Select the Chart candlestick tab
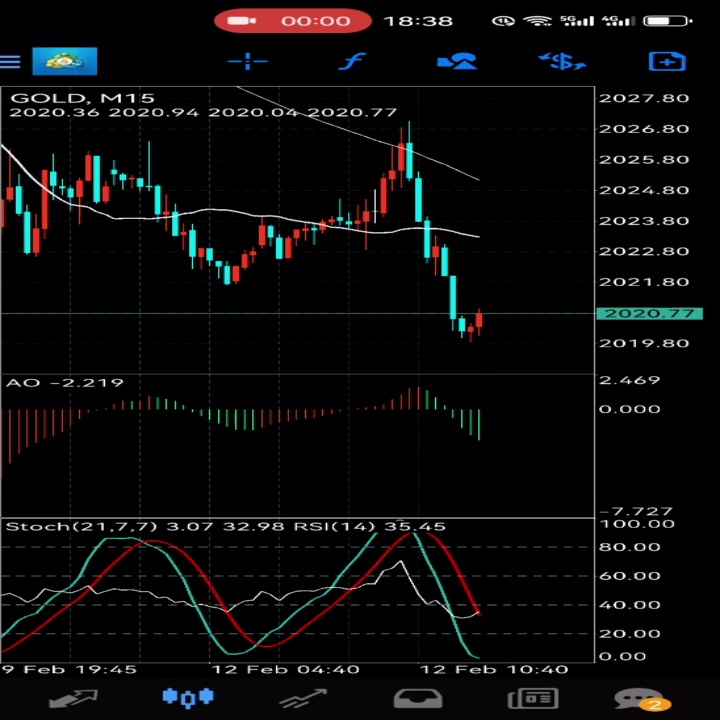 [x=188, y=698]
